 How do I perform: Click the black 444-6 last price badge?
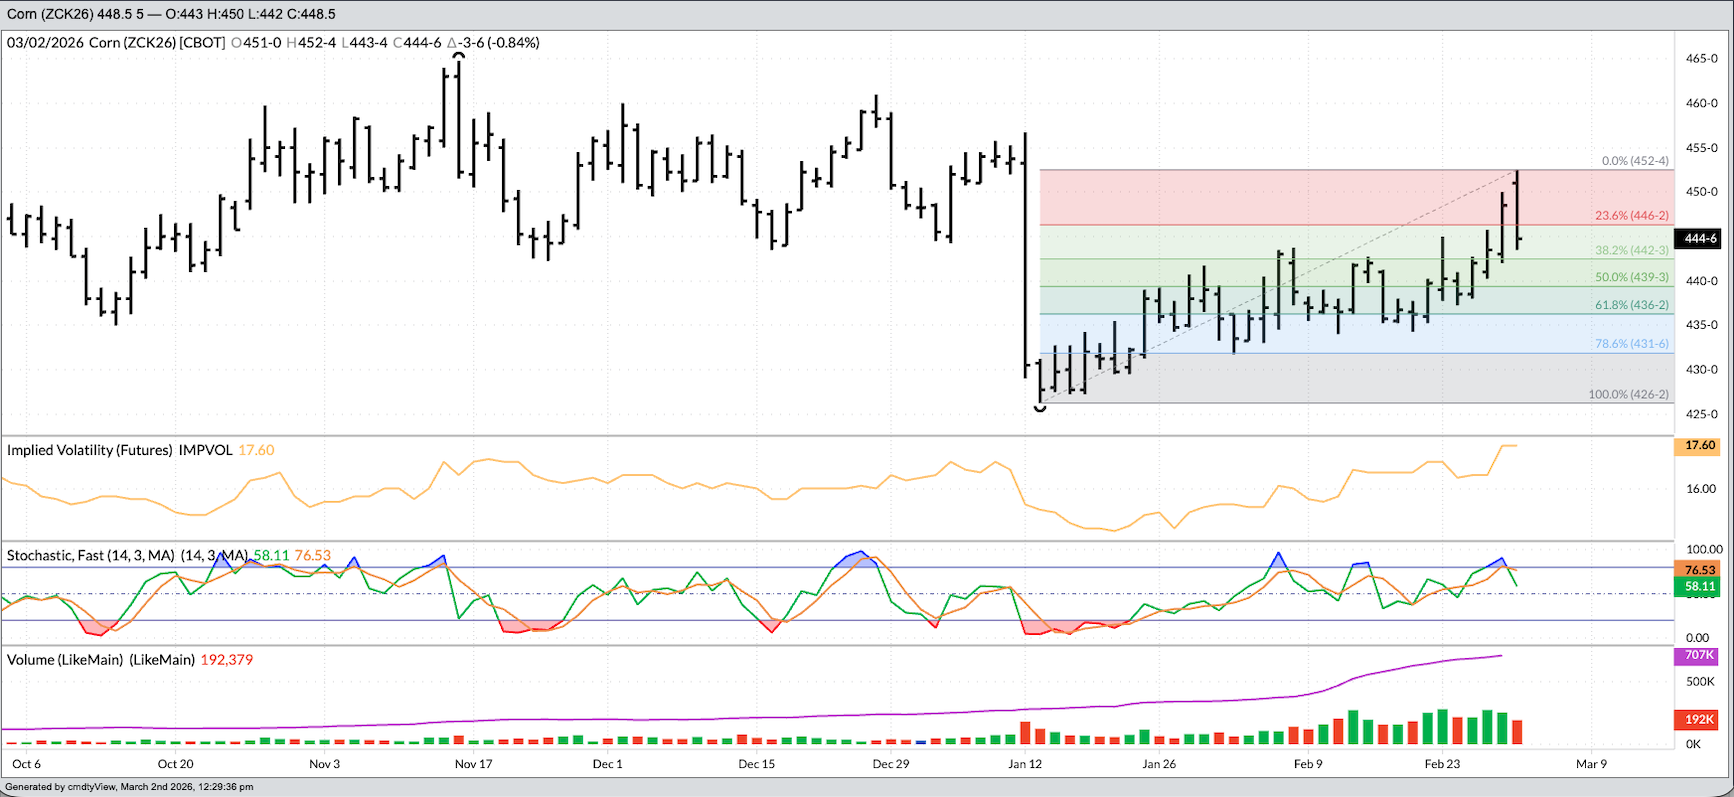1699,238
